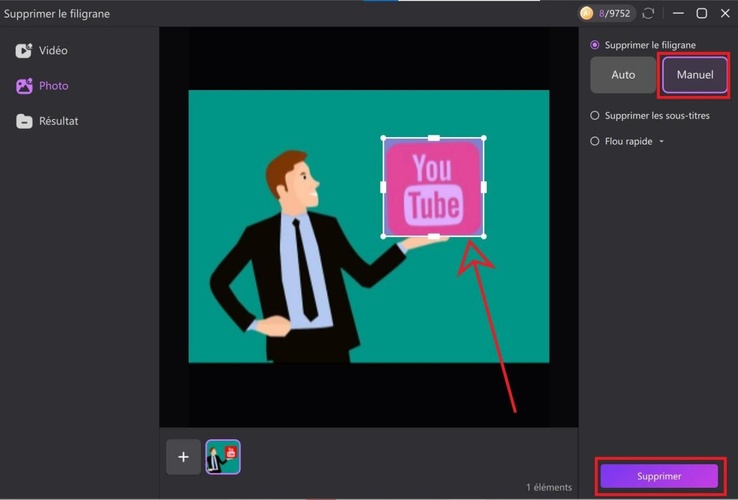Select the businessman image thumbnail

[223, 457]
